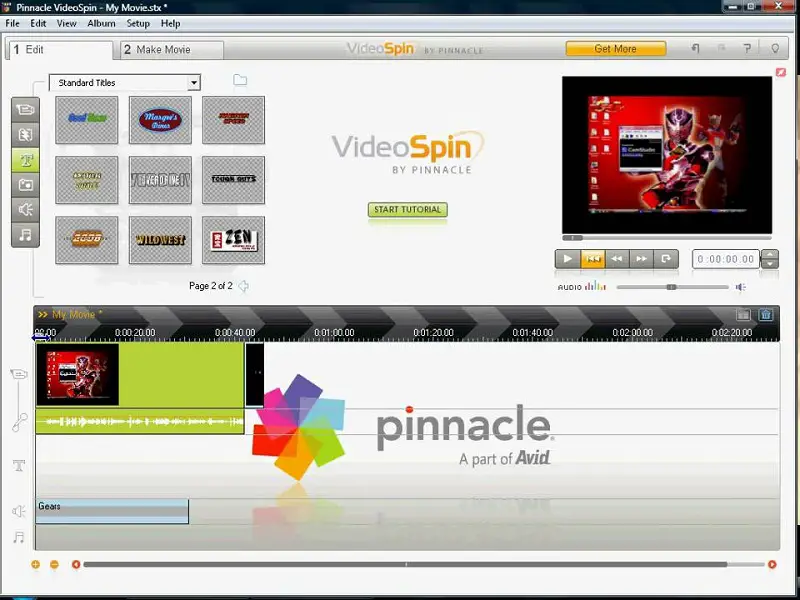
Task: Click the folder icon beside Standard Titles
Action: [x=240, y=80]
